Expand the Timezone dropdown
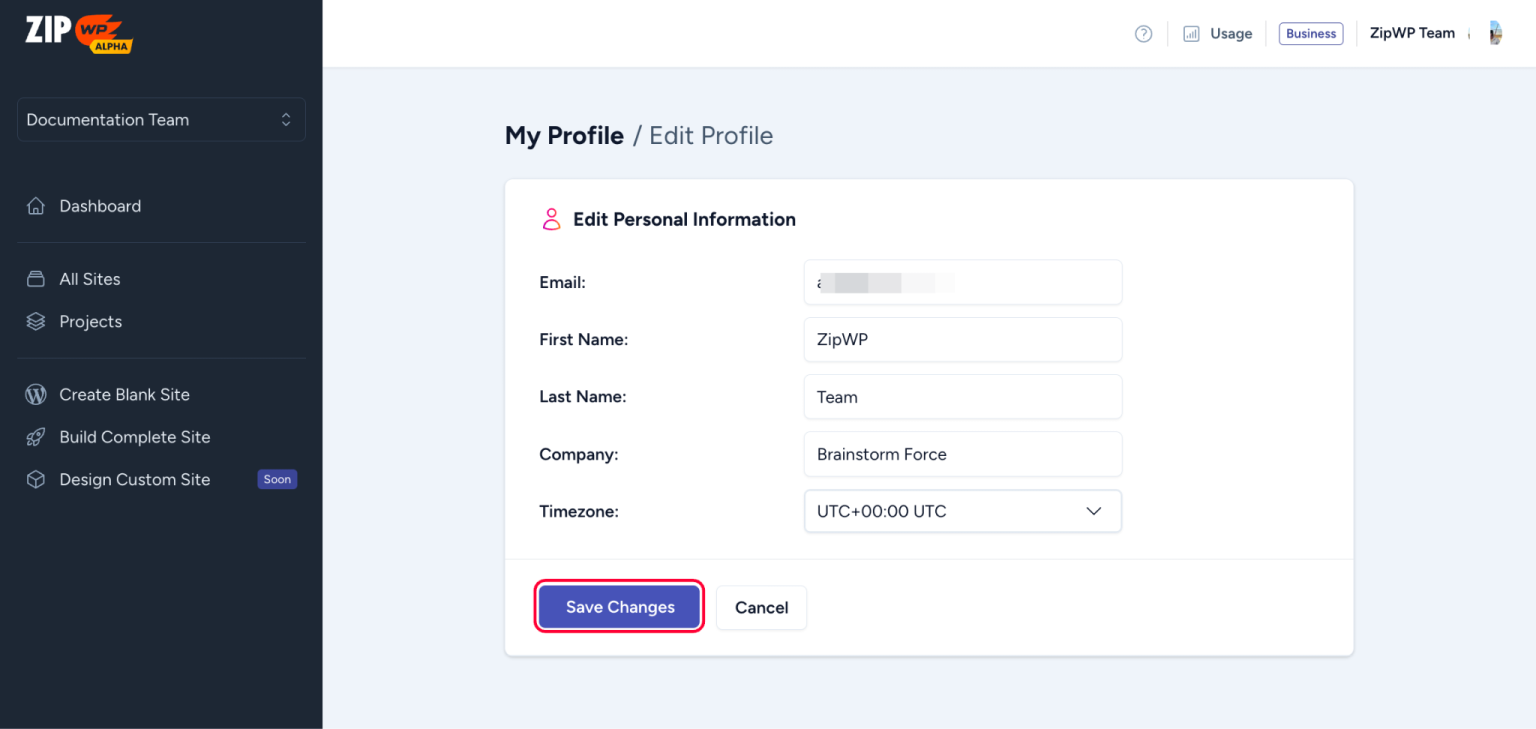1536x729 pixels. [x=1093, y=511]
